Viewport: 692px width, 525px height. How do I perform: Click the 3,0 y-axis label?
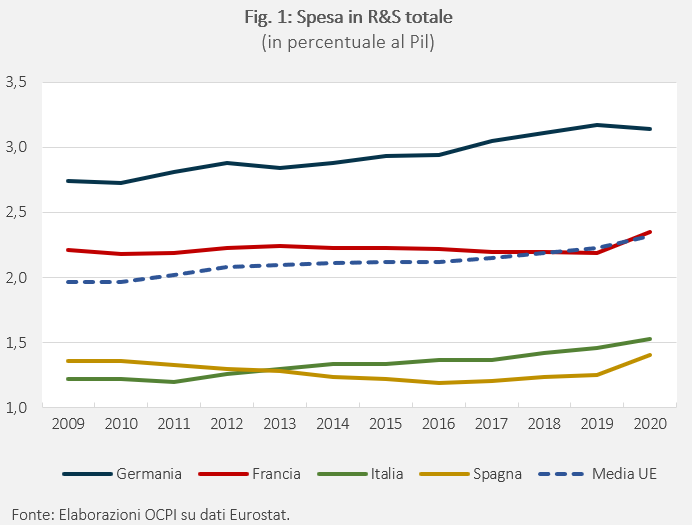tap(16, 147)
